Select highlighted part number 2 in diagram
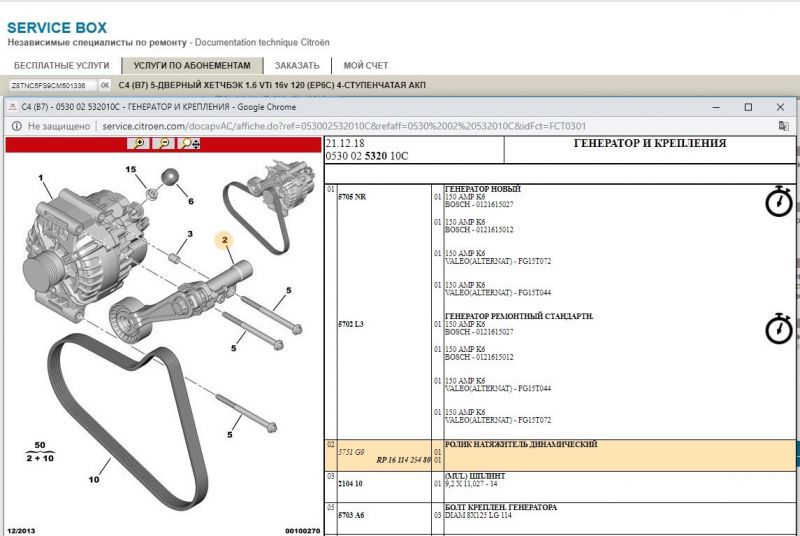Screen dimensions: 800x536 click(226, 240)
